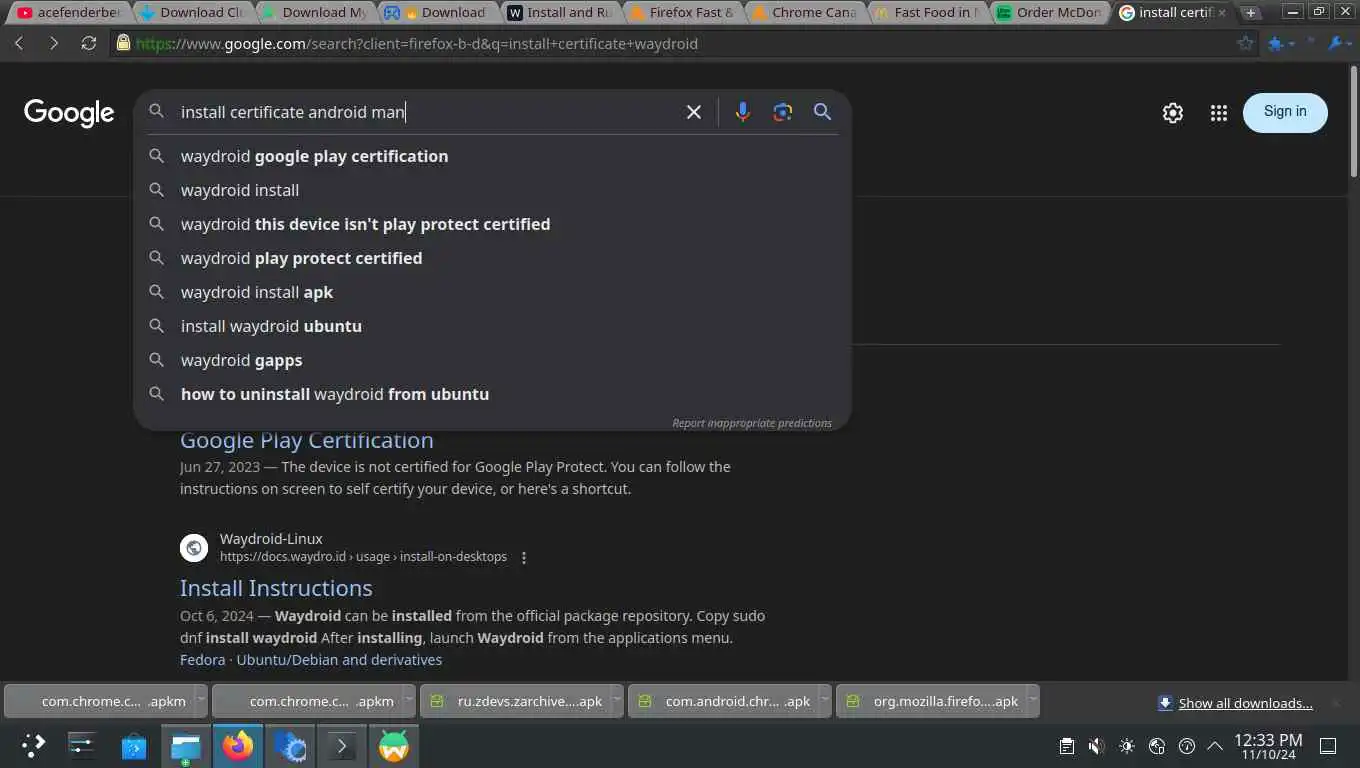Switch to 'Download My' tab
This screenshot has width=1360, height=768.
pyautogui.click(x=315, y=12)
